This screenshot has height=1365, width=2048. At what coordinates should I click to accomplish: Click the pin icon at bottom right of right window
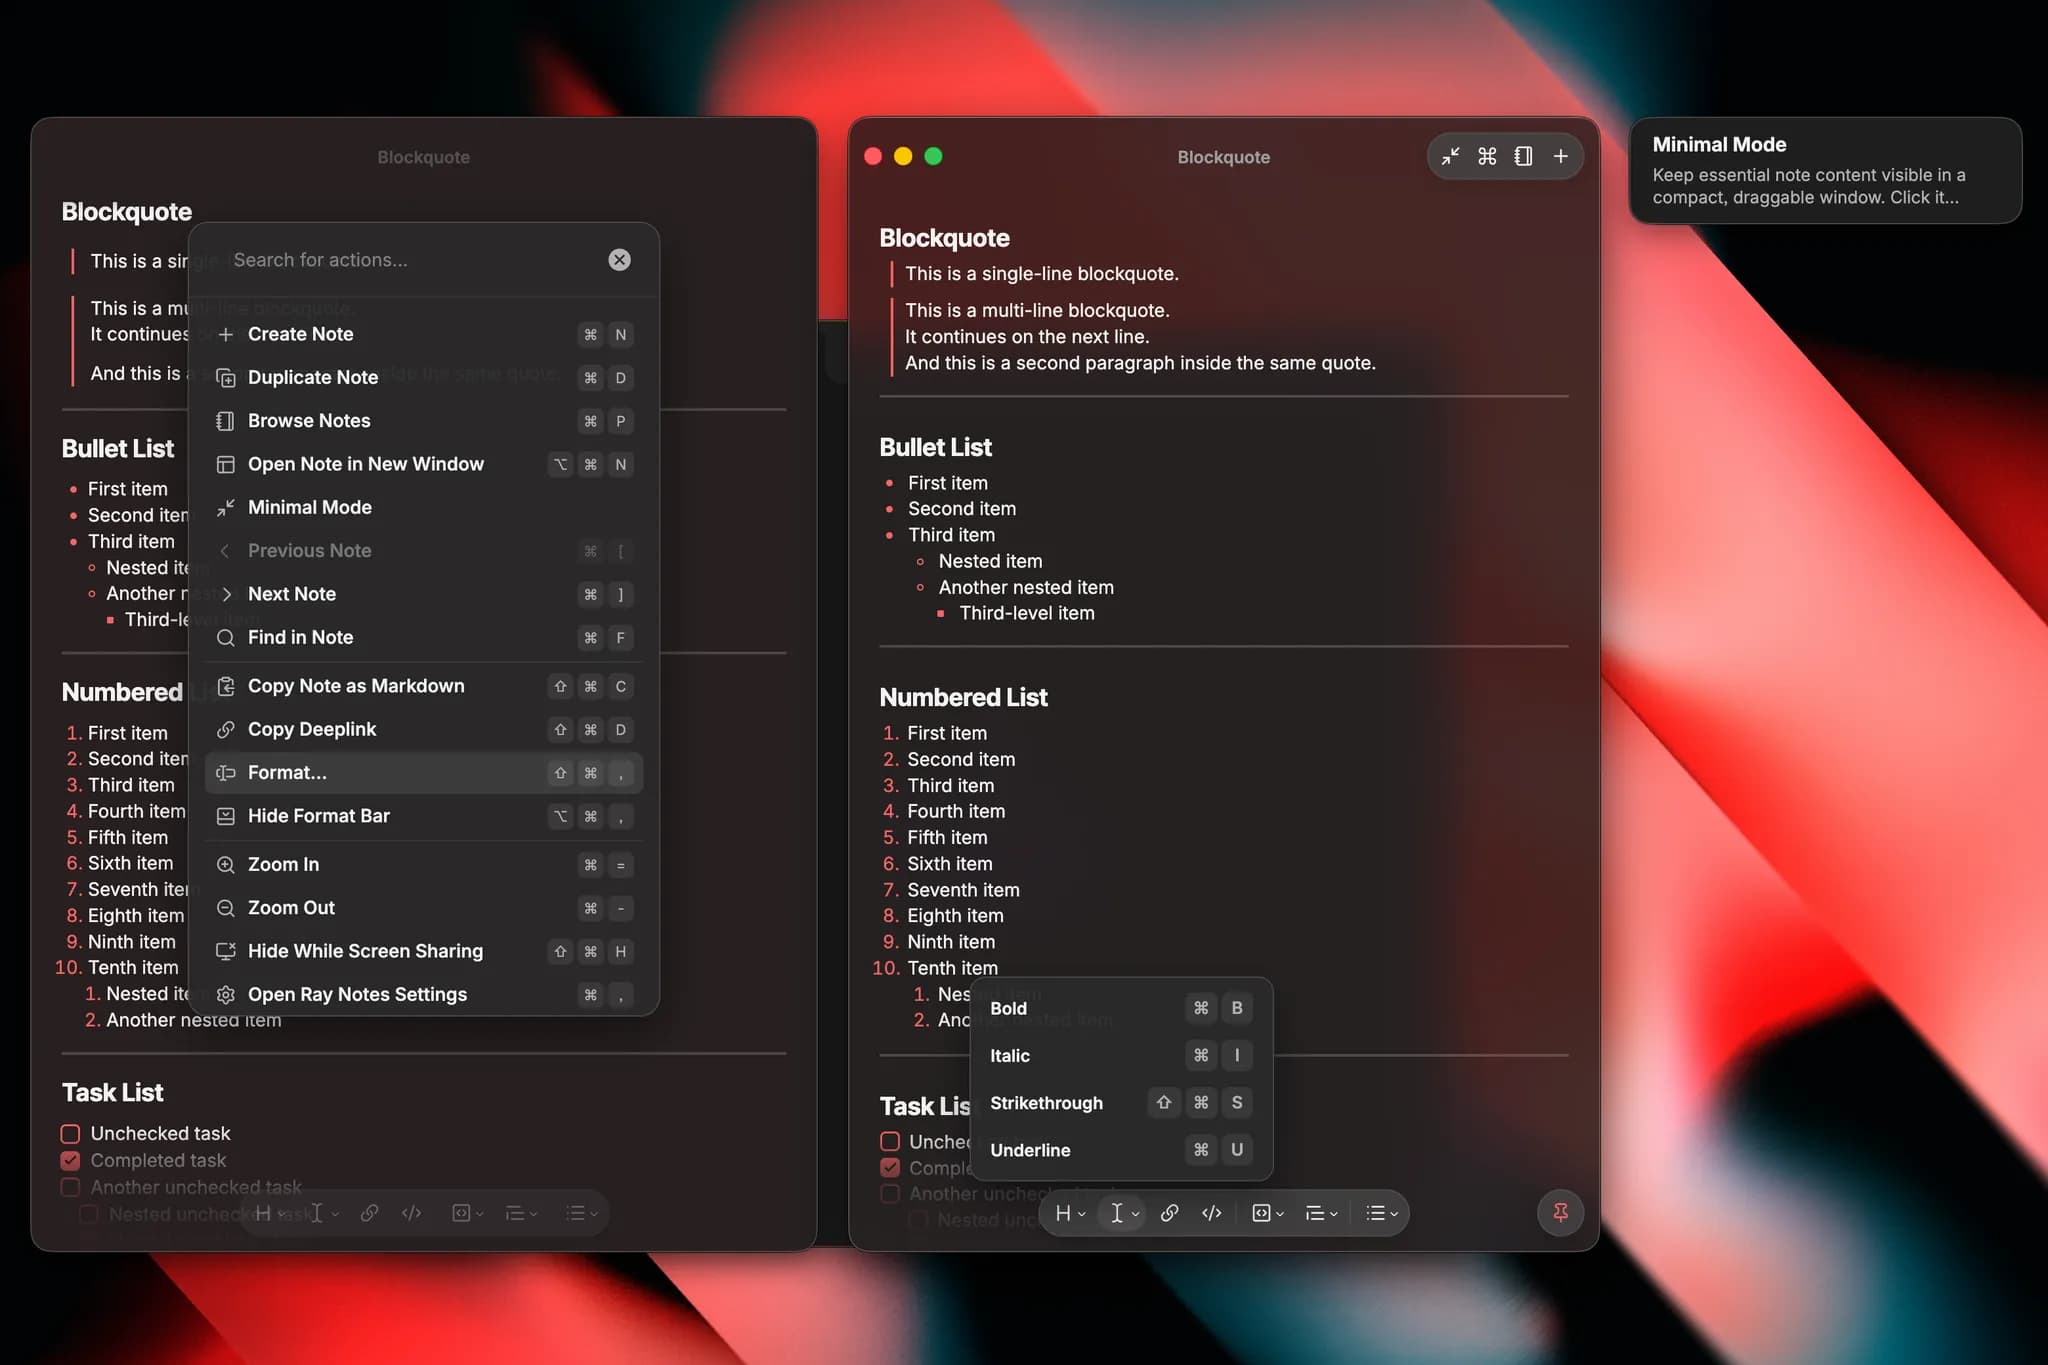[1560, 1213]
